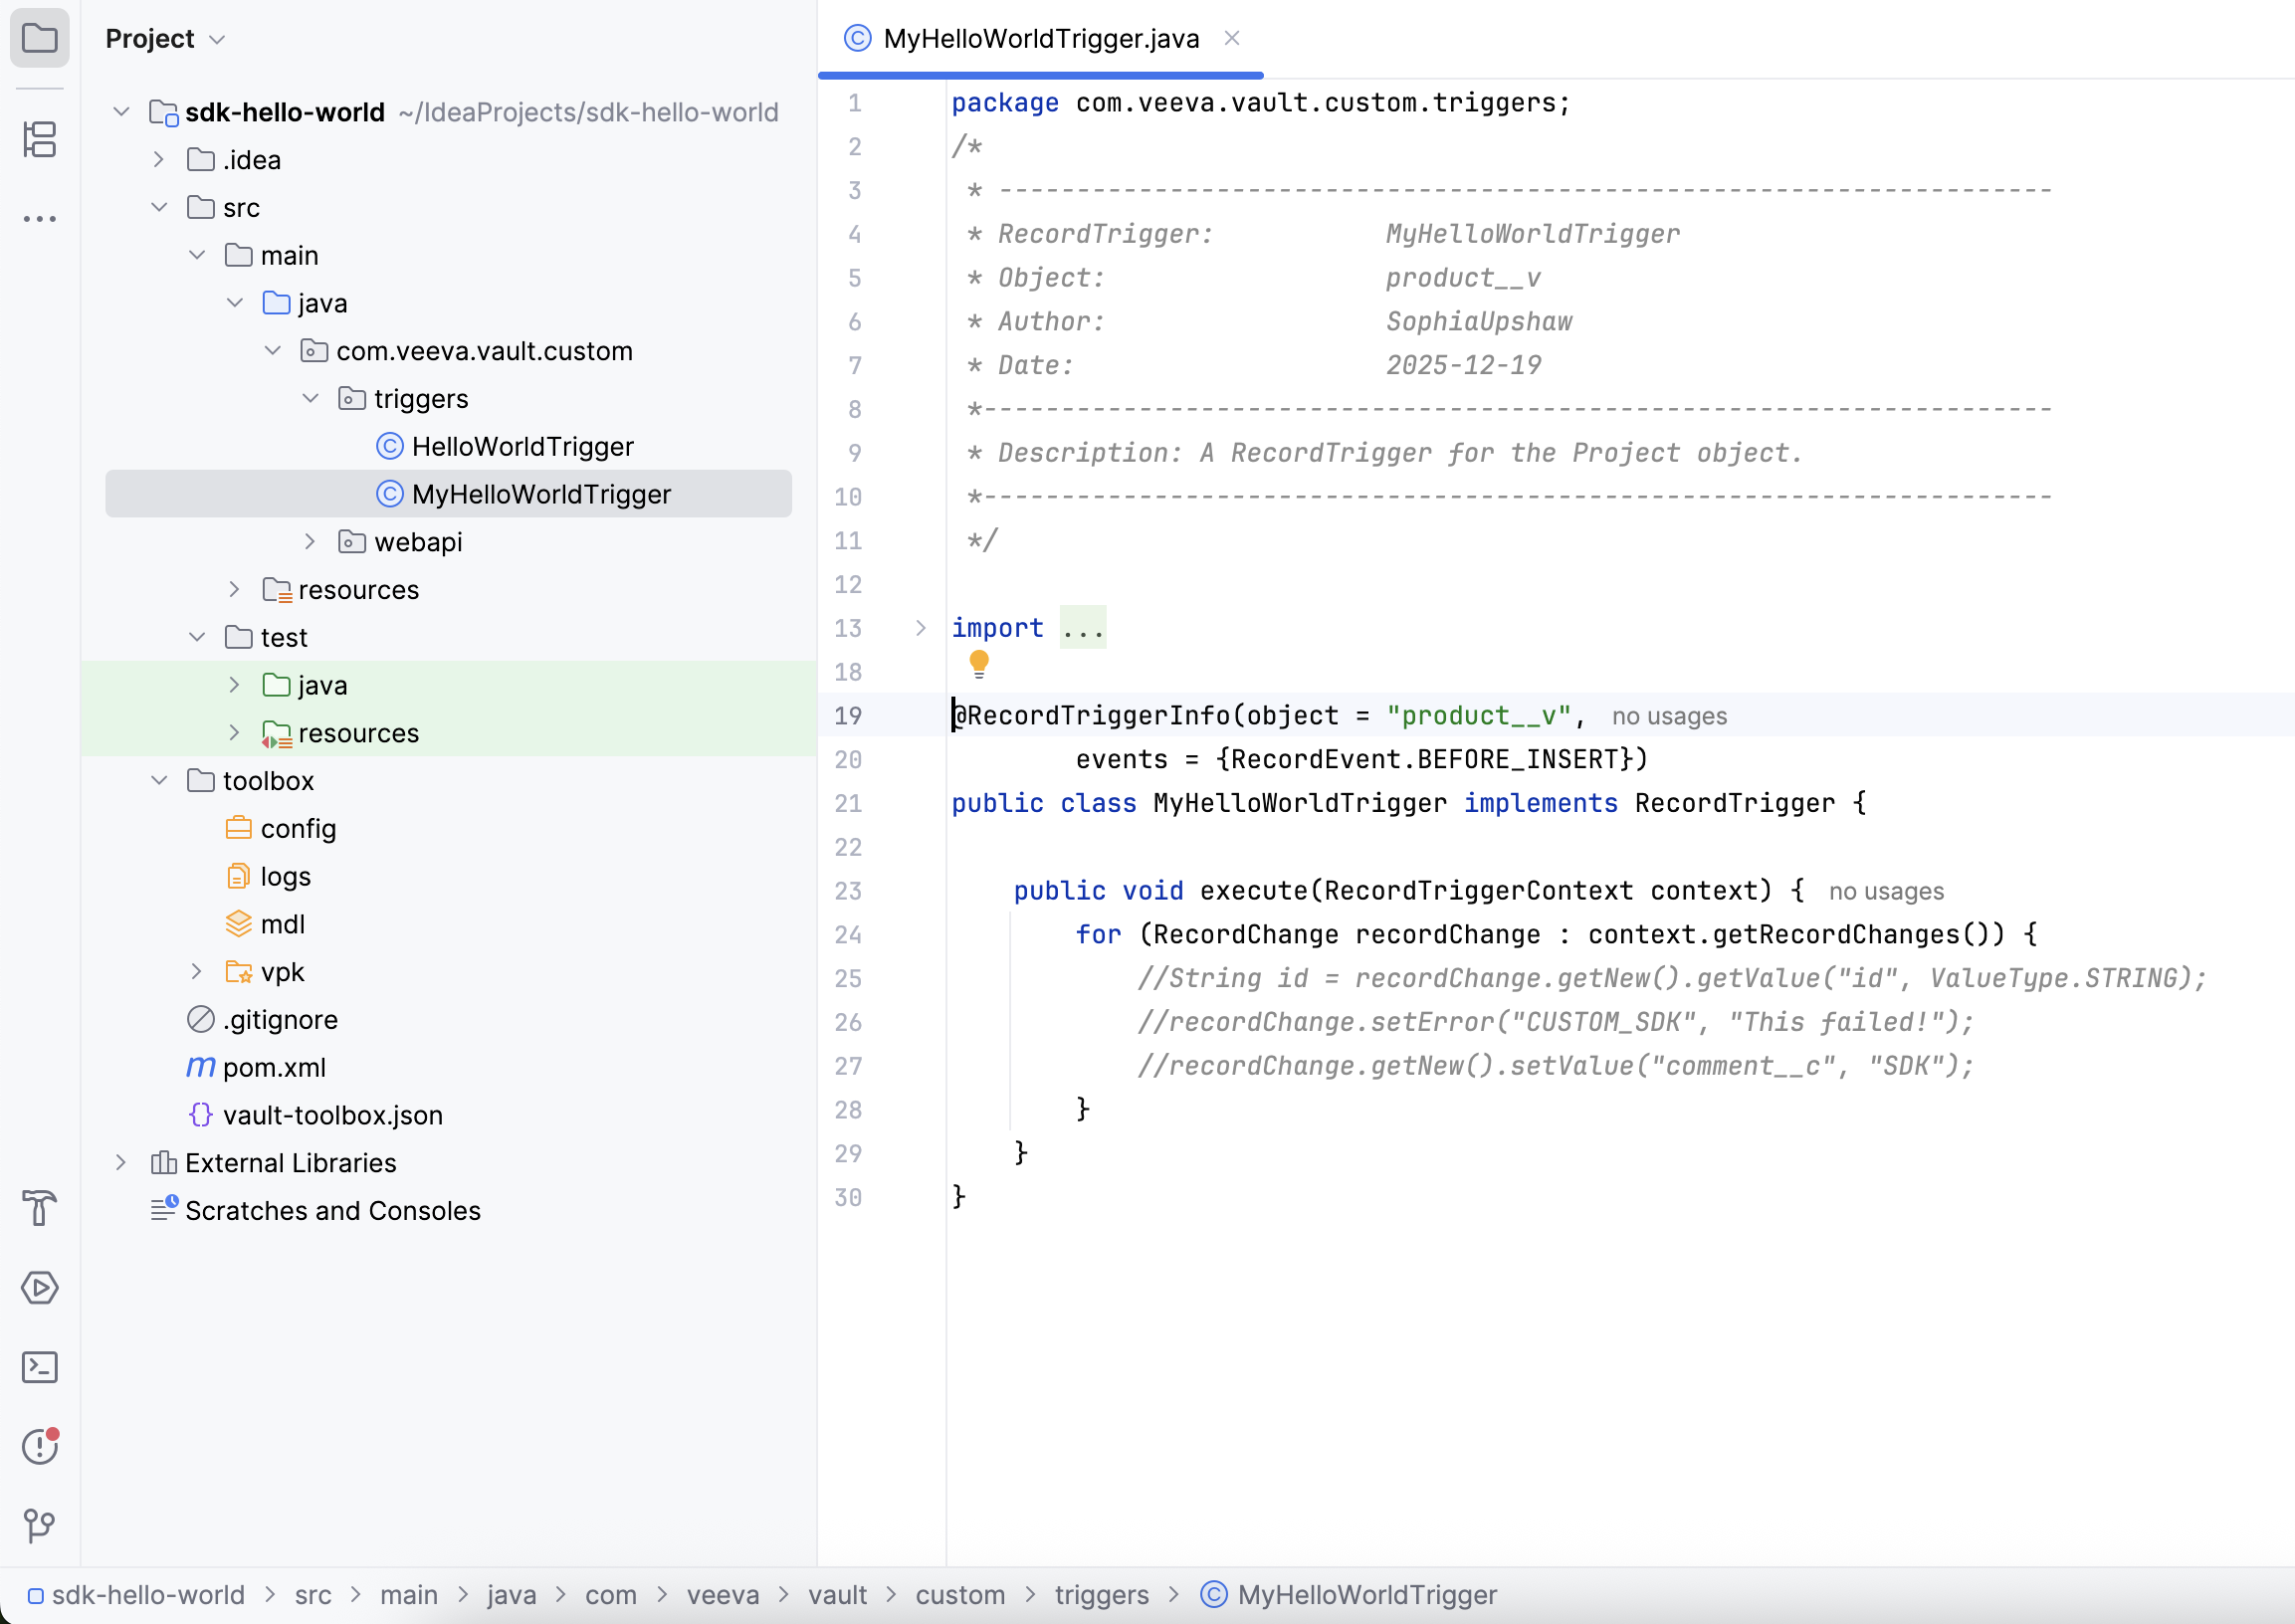Click the config briefcase icon under toolbox
The height and width of the screenshot is (1624, 2295).
239,828
